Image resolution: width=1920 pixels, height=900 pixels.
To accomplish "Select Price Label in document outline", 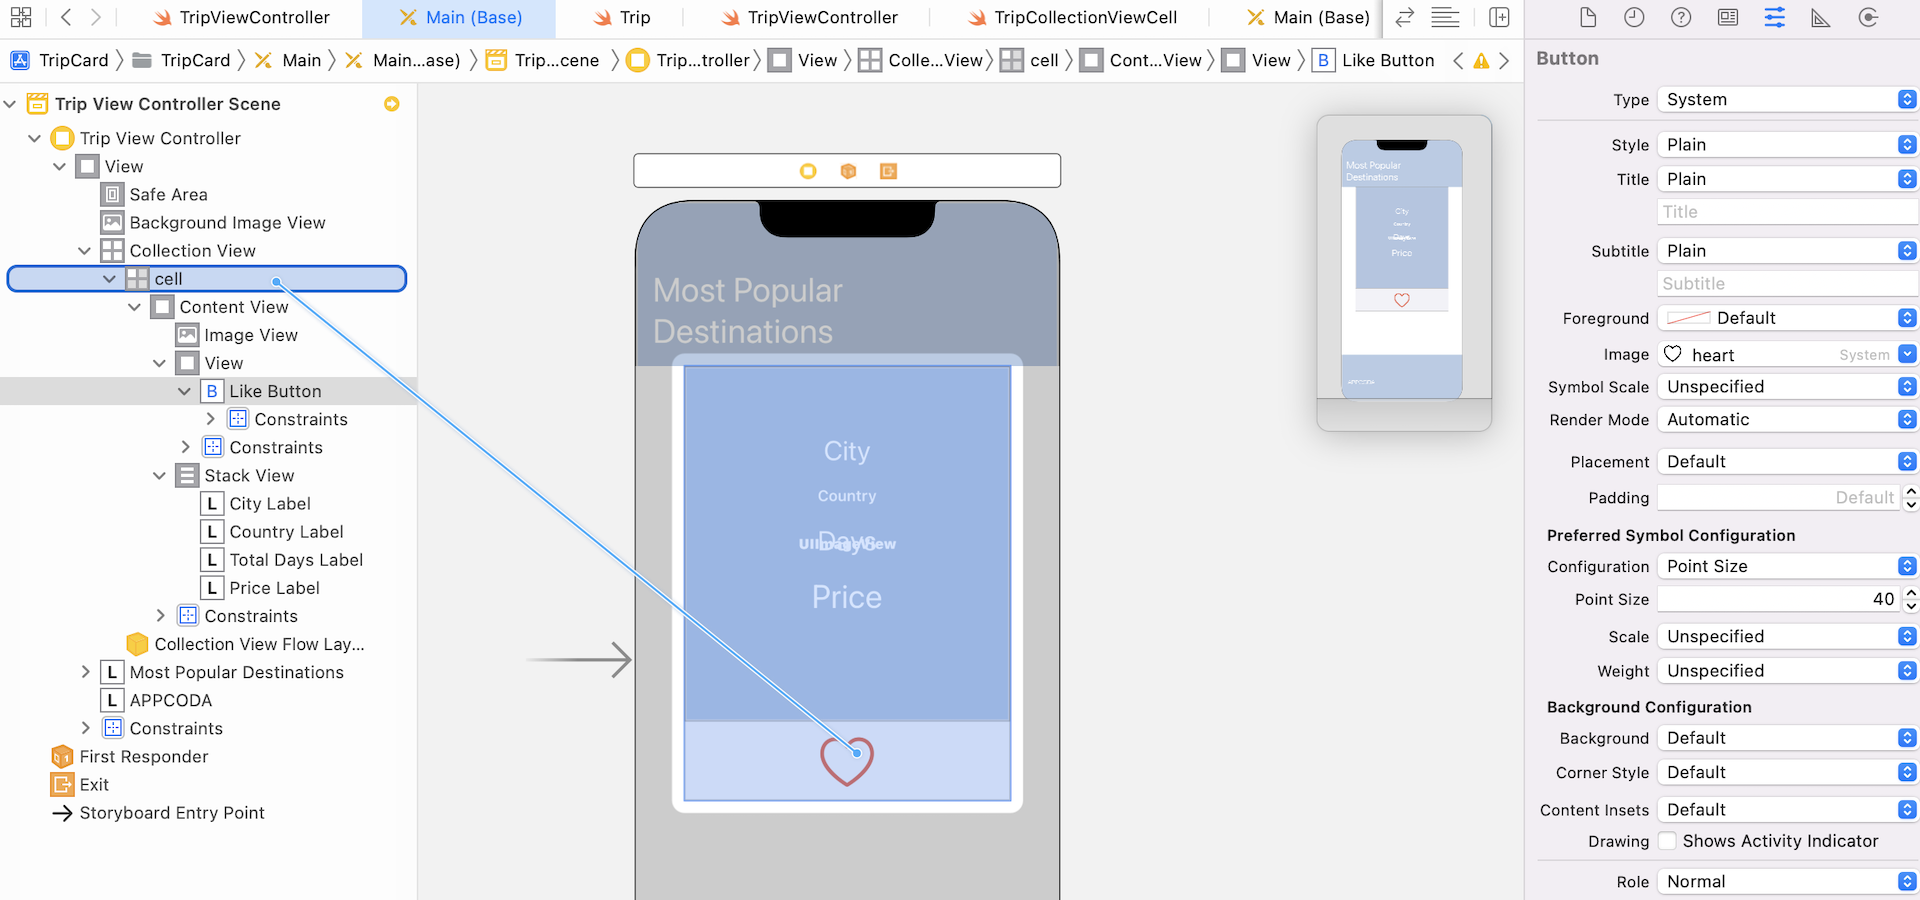I will click(274, 588).
